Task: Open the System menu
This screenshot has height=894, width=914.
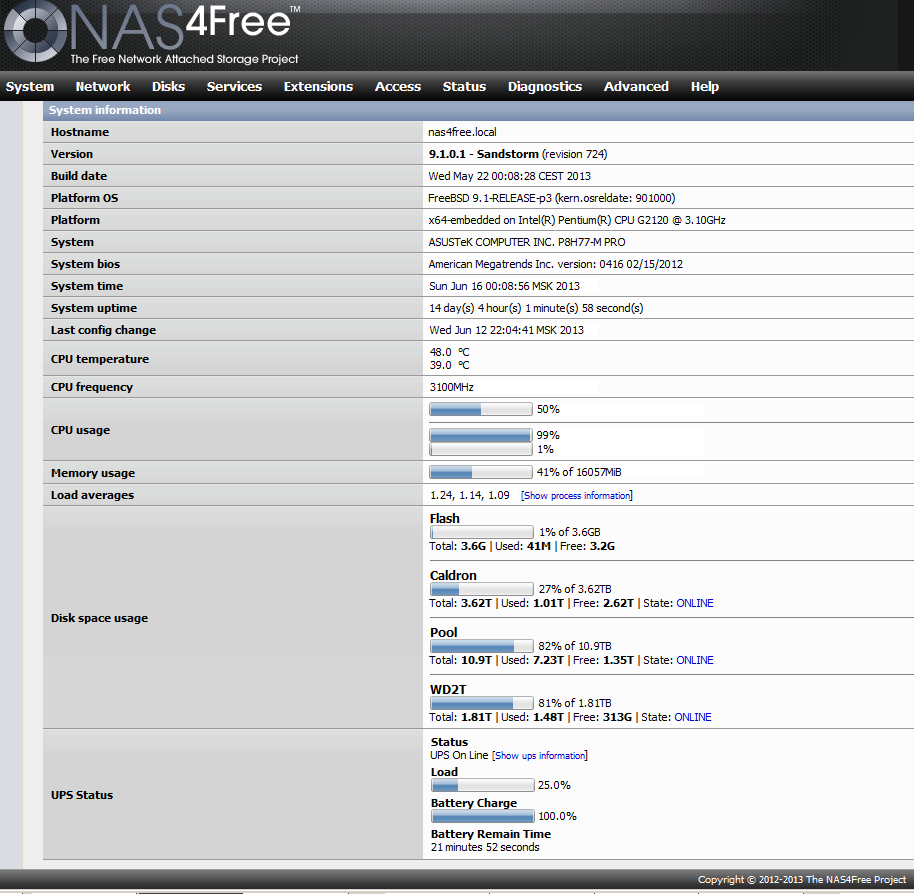Action: point(30,86)
